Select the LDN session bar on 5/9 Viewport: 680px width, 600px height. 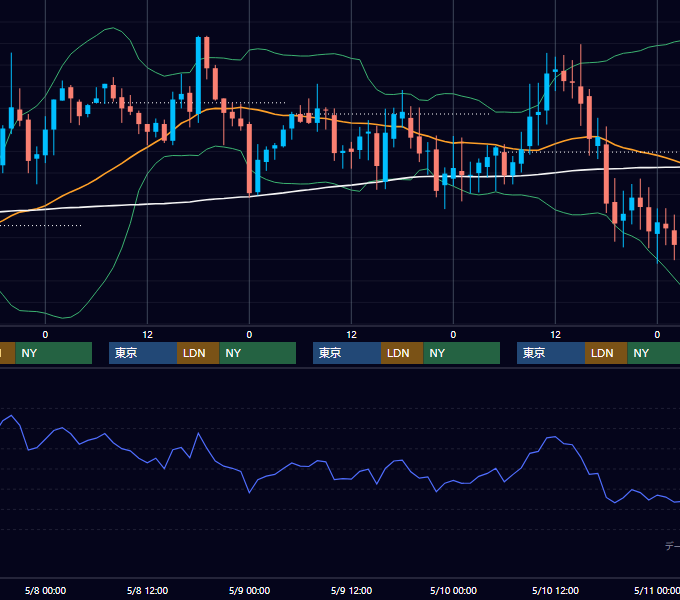pos(402,353)
